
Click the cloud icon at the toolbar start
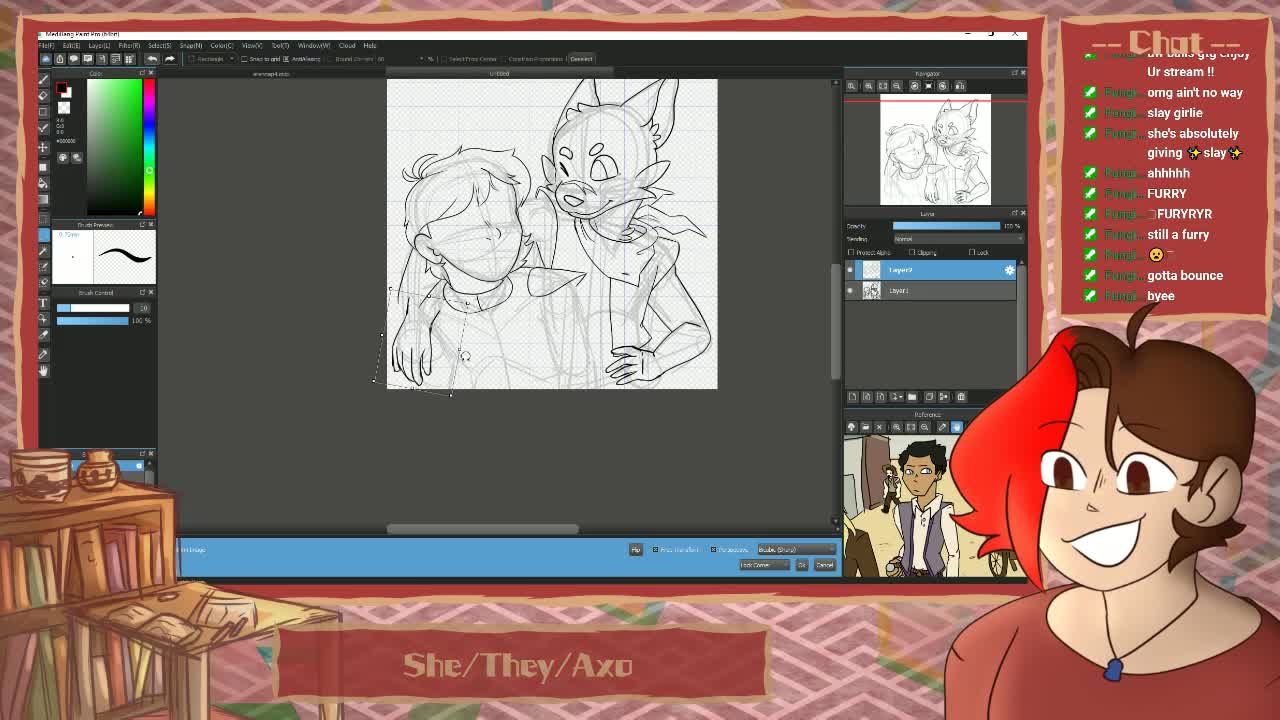coord(45,59)
